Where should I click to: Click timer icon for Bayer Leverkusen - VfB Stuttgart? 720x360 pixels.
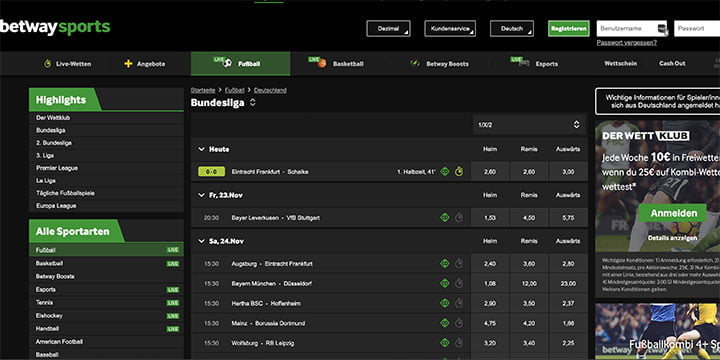click(x=459, y=218)
